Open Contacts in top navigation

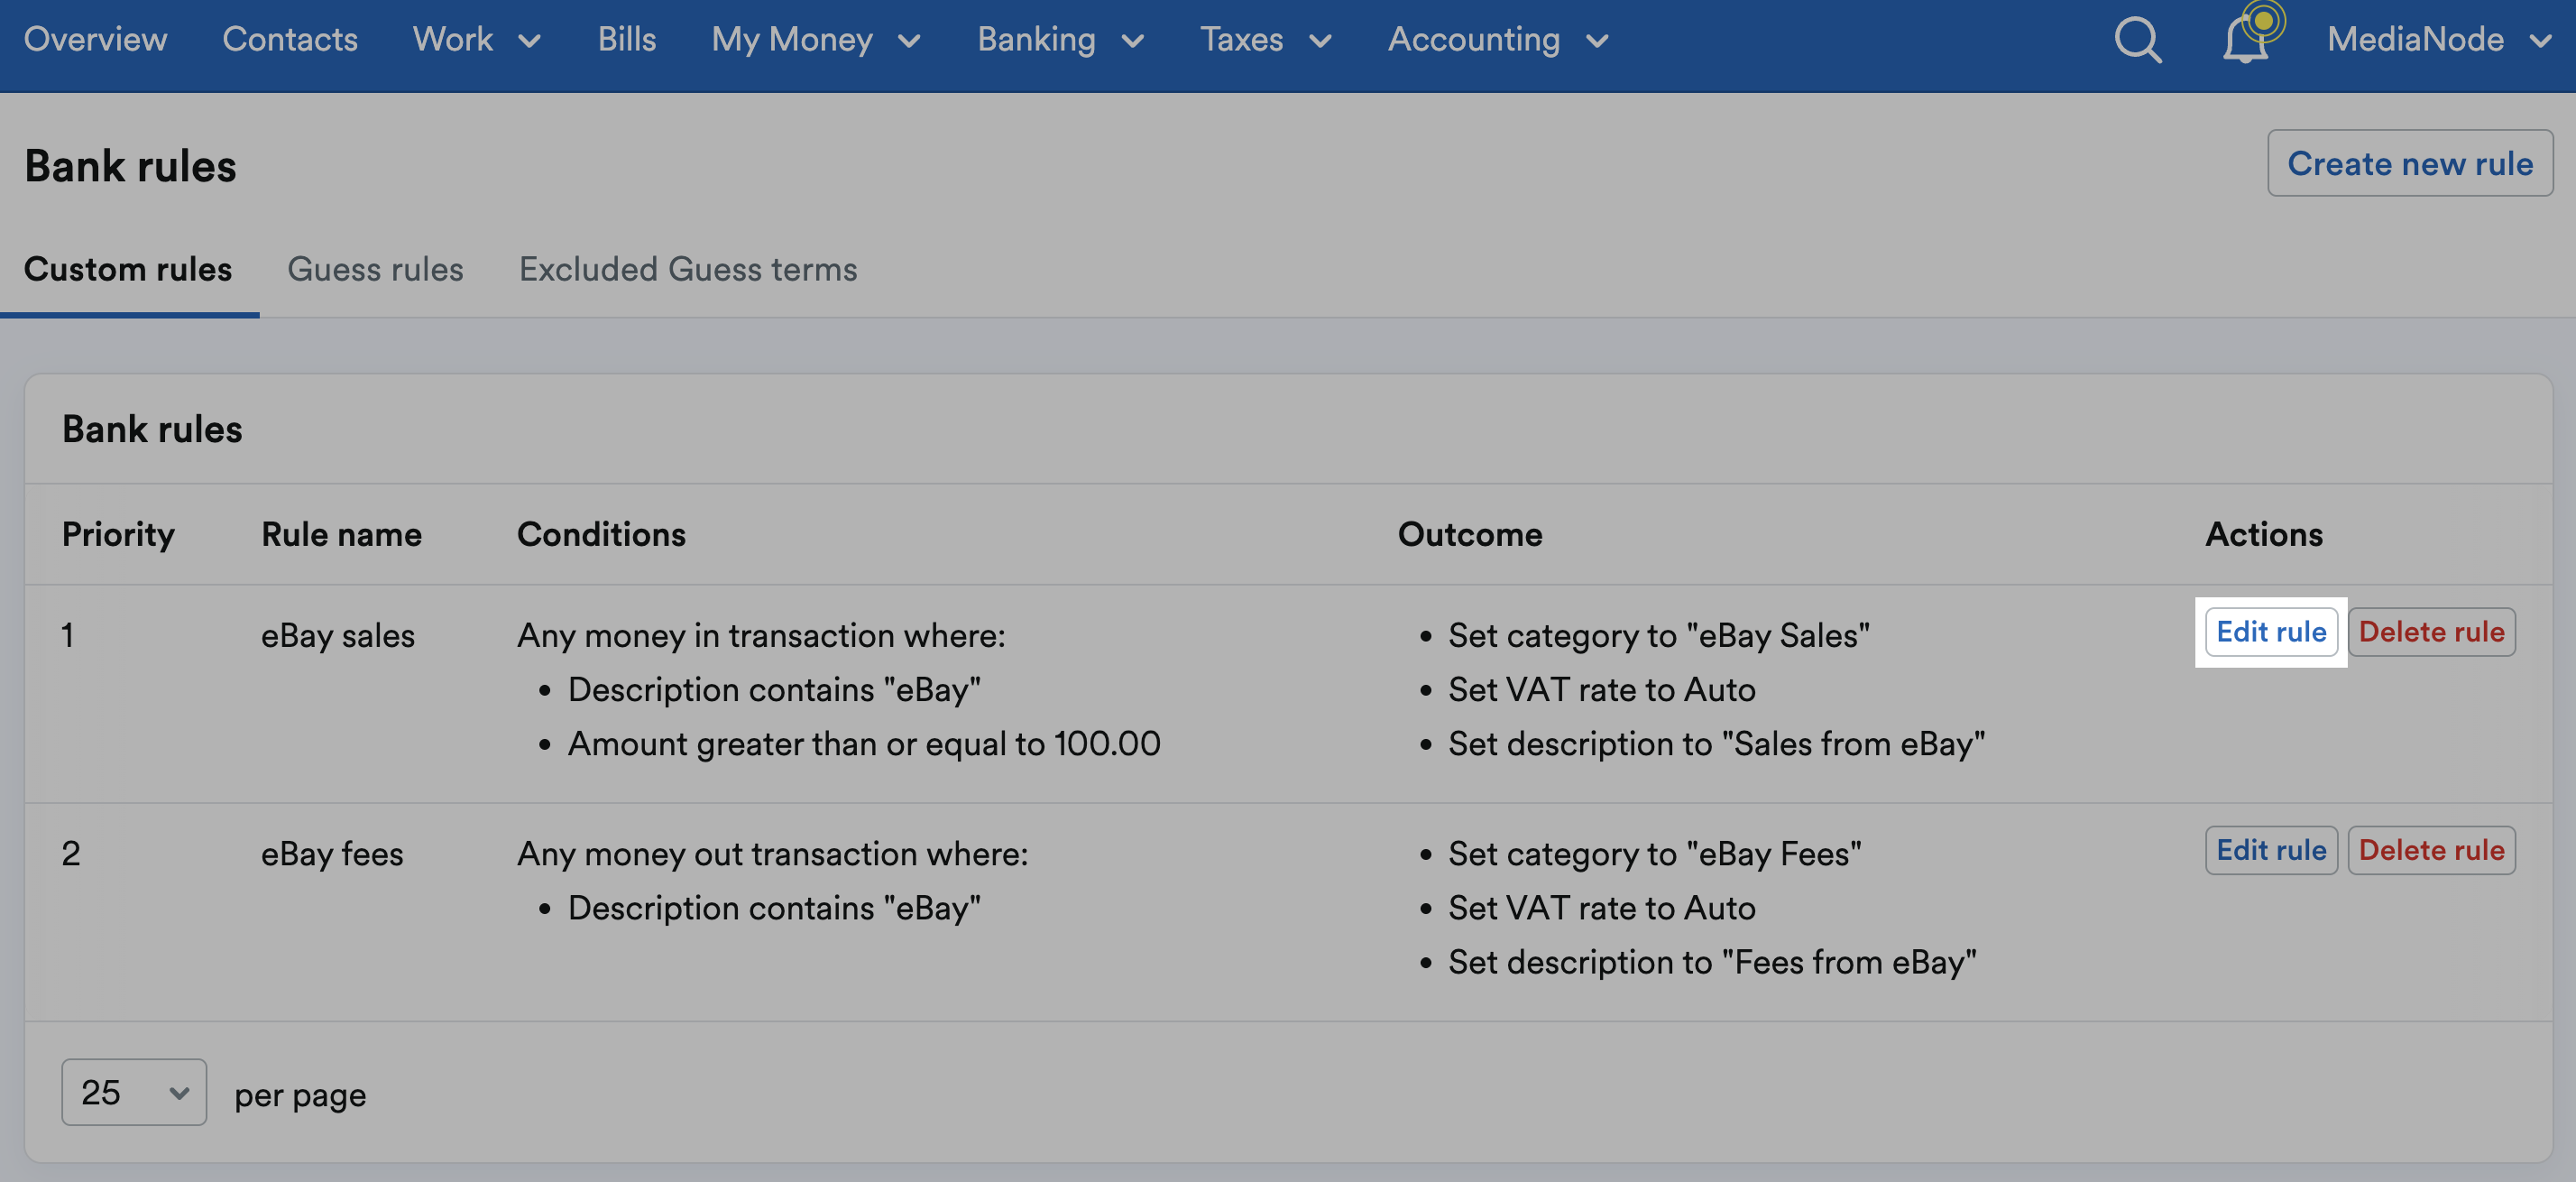click(x=290, y=39)
